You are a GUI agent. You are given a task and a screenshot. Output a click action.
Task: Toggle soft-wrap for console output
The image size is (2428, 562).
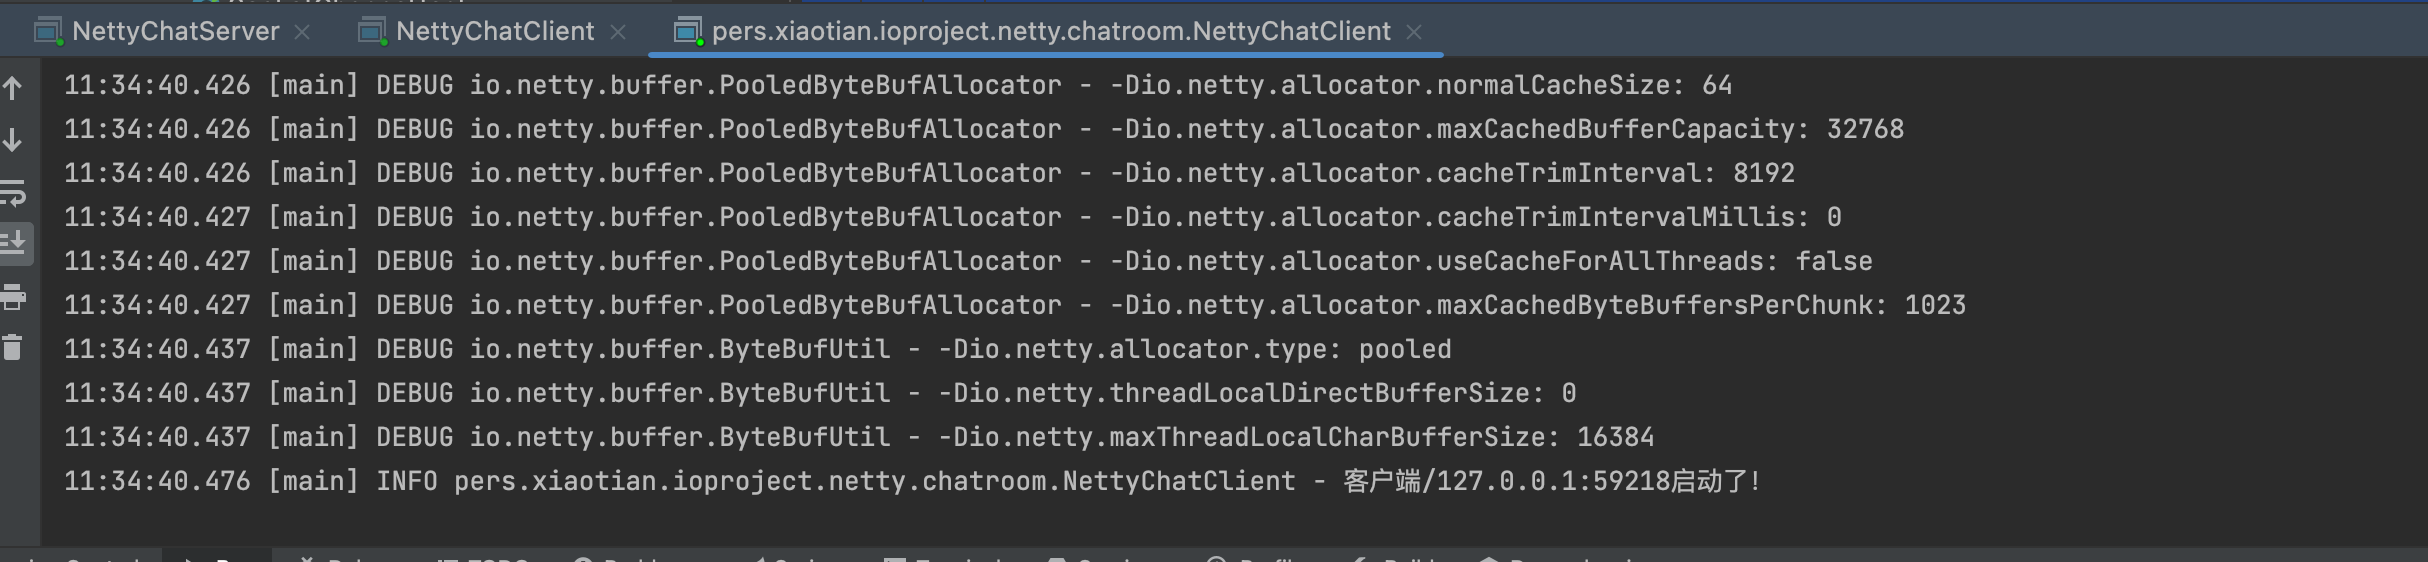13,192
